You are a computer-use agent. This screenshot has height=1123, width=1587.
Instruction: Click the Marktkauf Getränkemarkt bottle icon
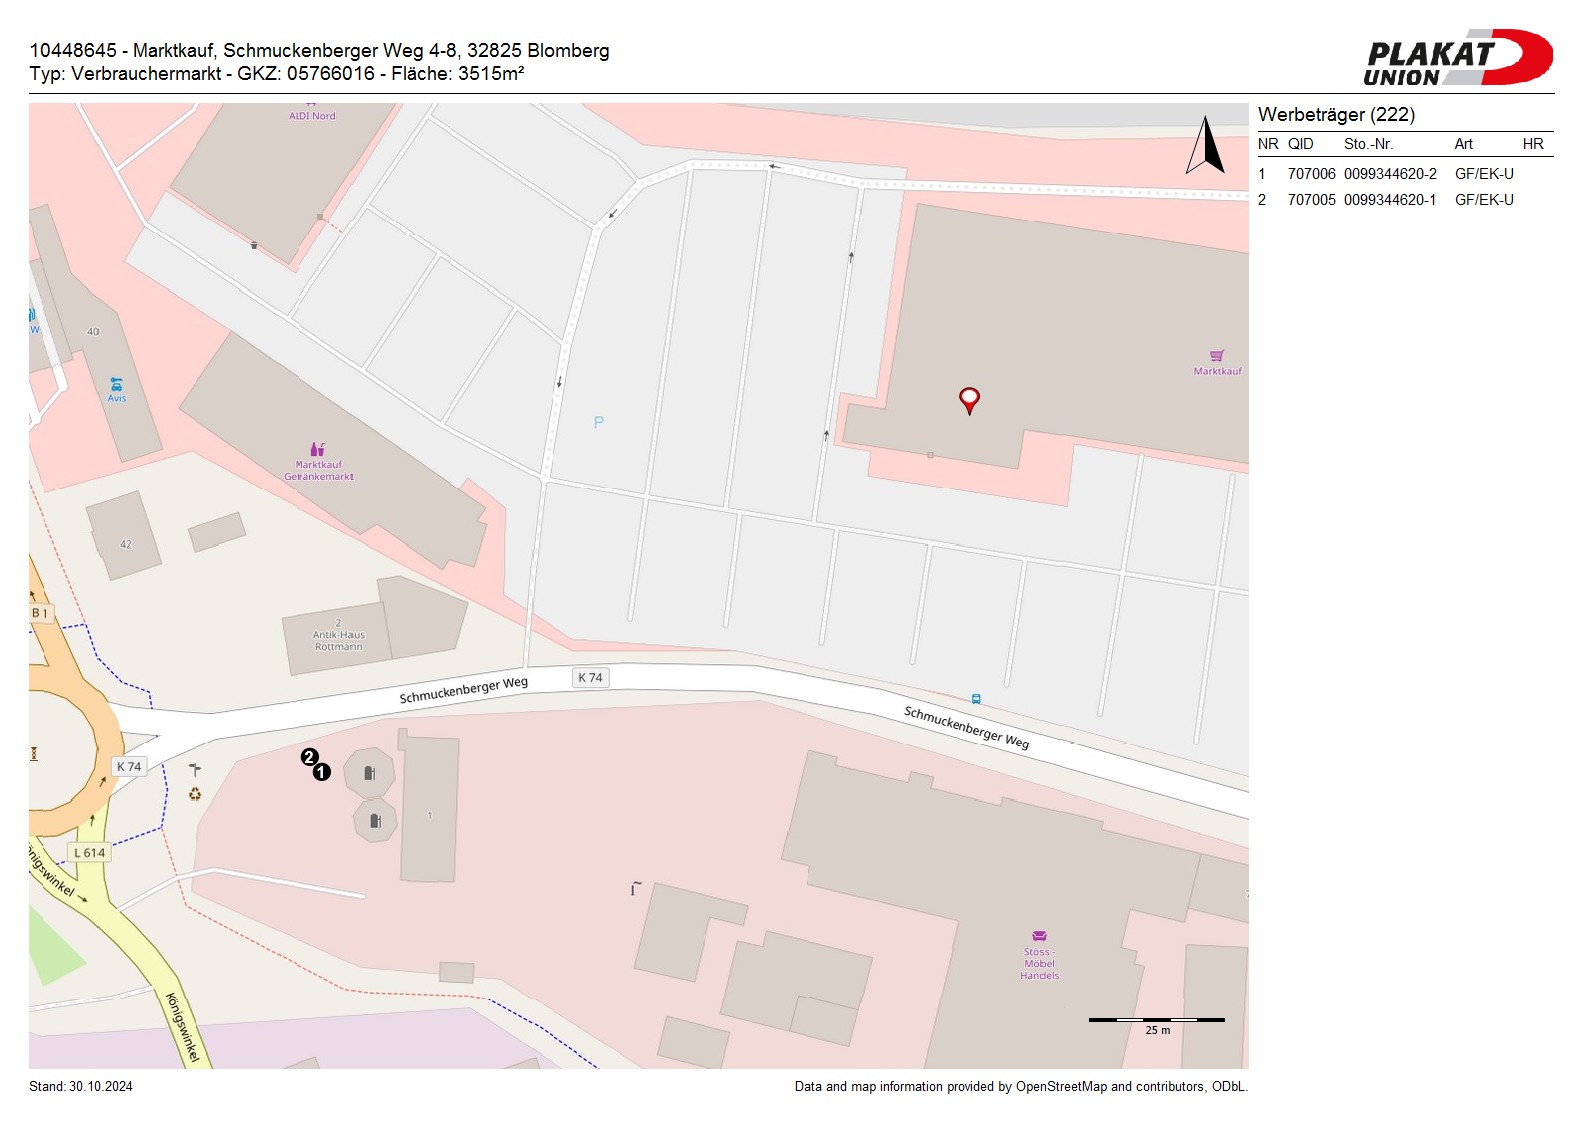pyautogui.click(x=318, y=450)
